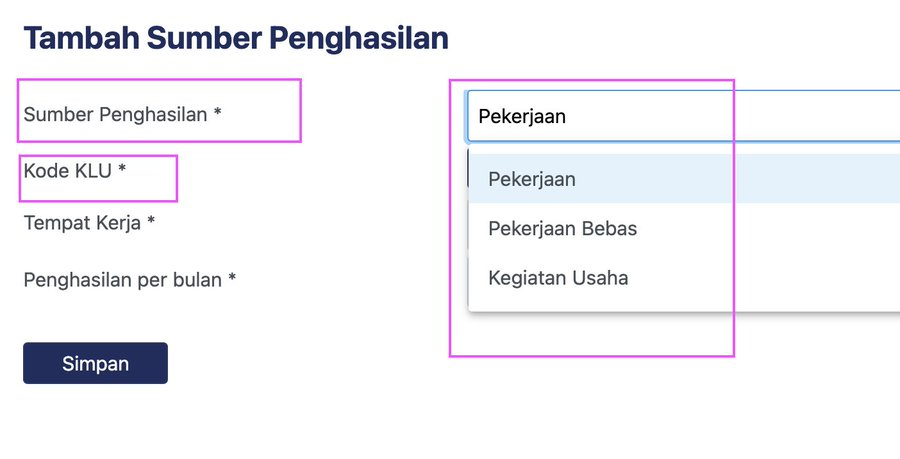Save the form with the Simpan button
The height and width of the screenshot is (459, 900).
point(95,363)
